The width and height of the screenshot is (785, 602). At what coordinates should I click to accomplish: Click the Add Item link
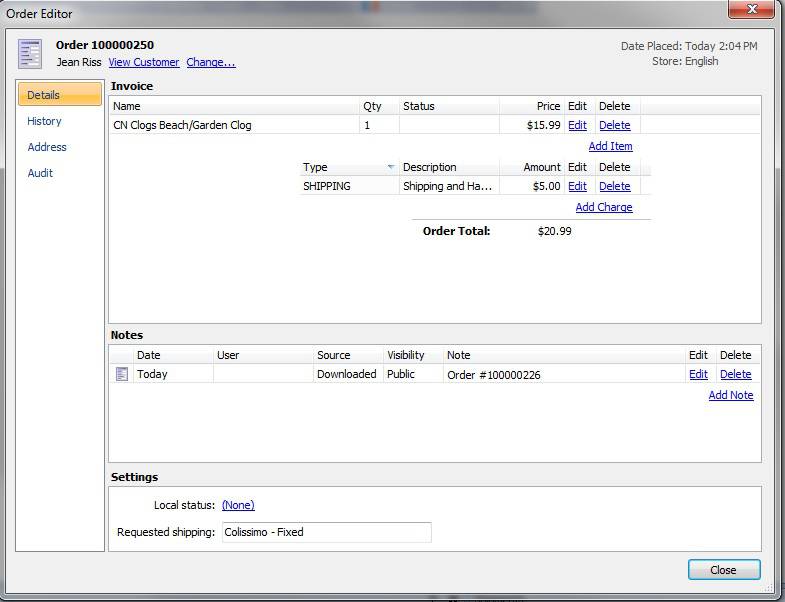pyautogui.click(x=610, y=146)
